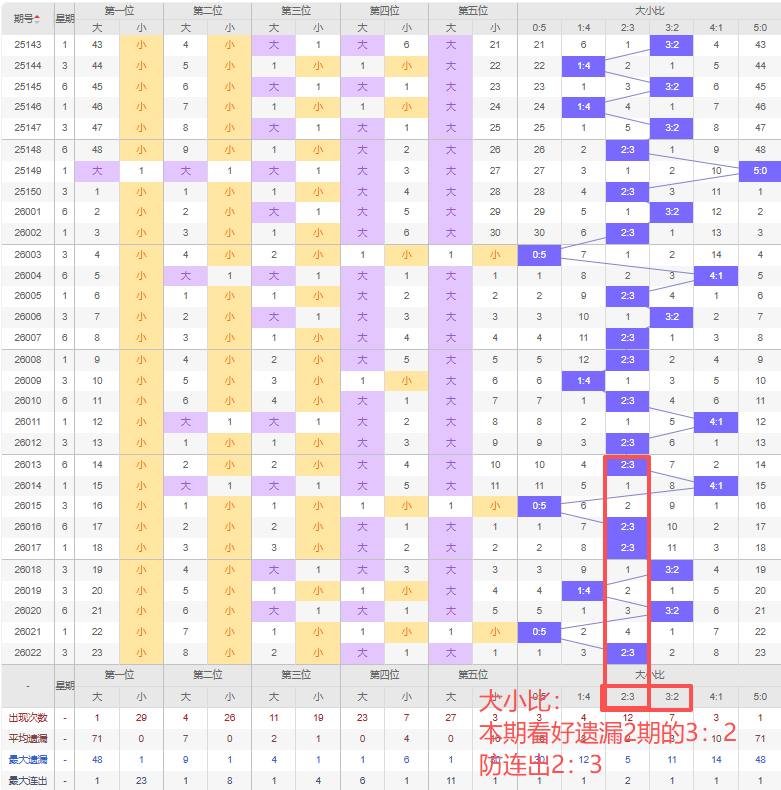Click highlighted 3:2 cell in row 25143
781x790 pixels.
point(672,45)
